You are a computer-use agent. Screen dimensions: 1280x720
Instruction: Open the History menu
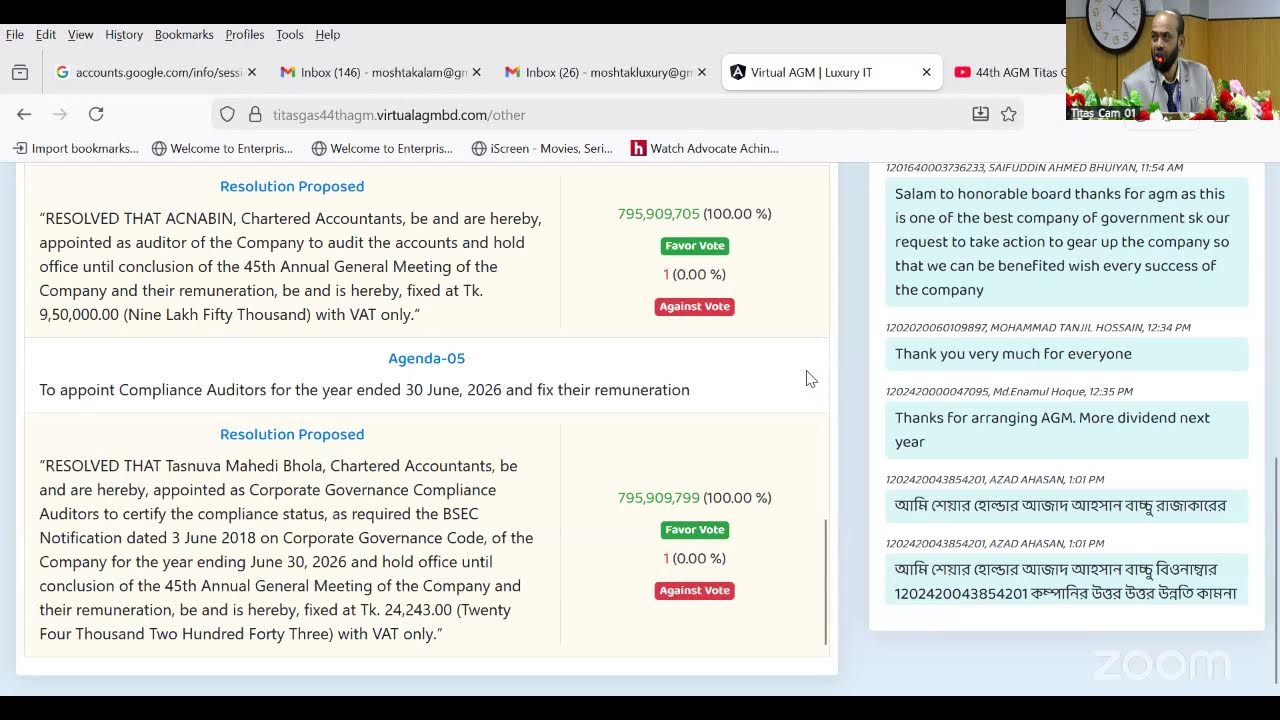click(x=124, y=34)
